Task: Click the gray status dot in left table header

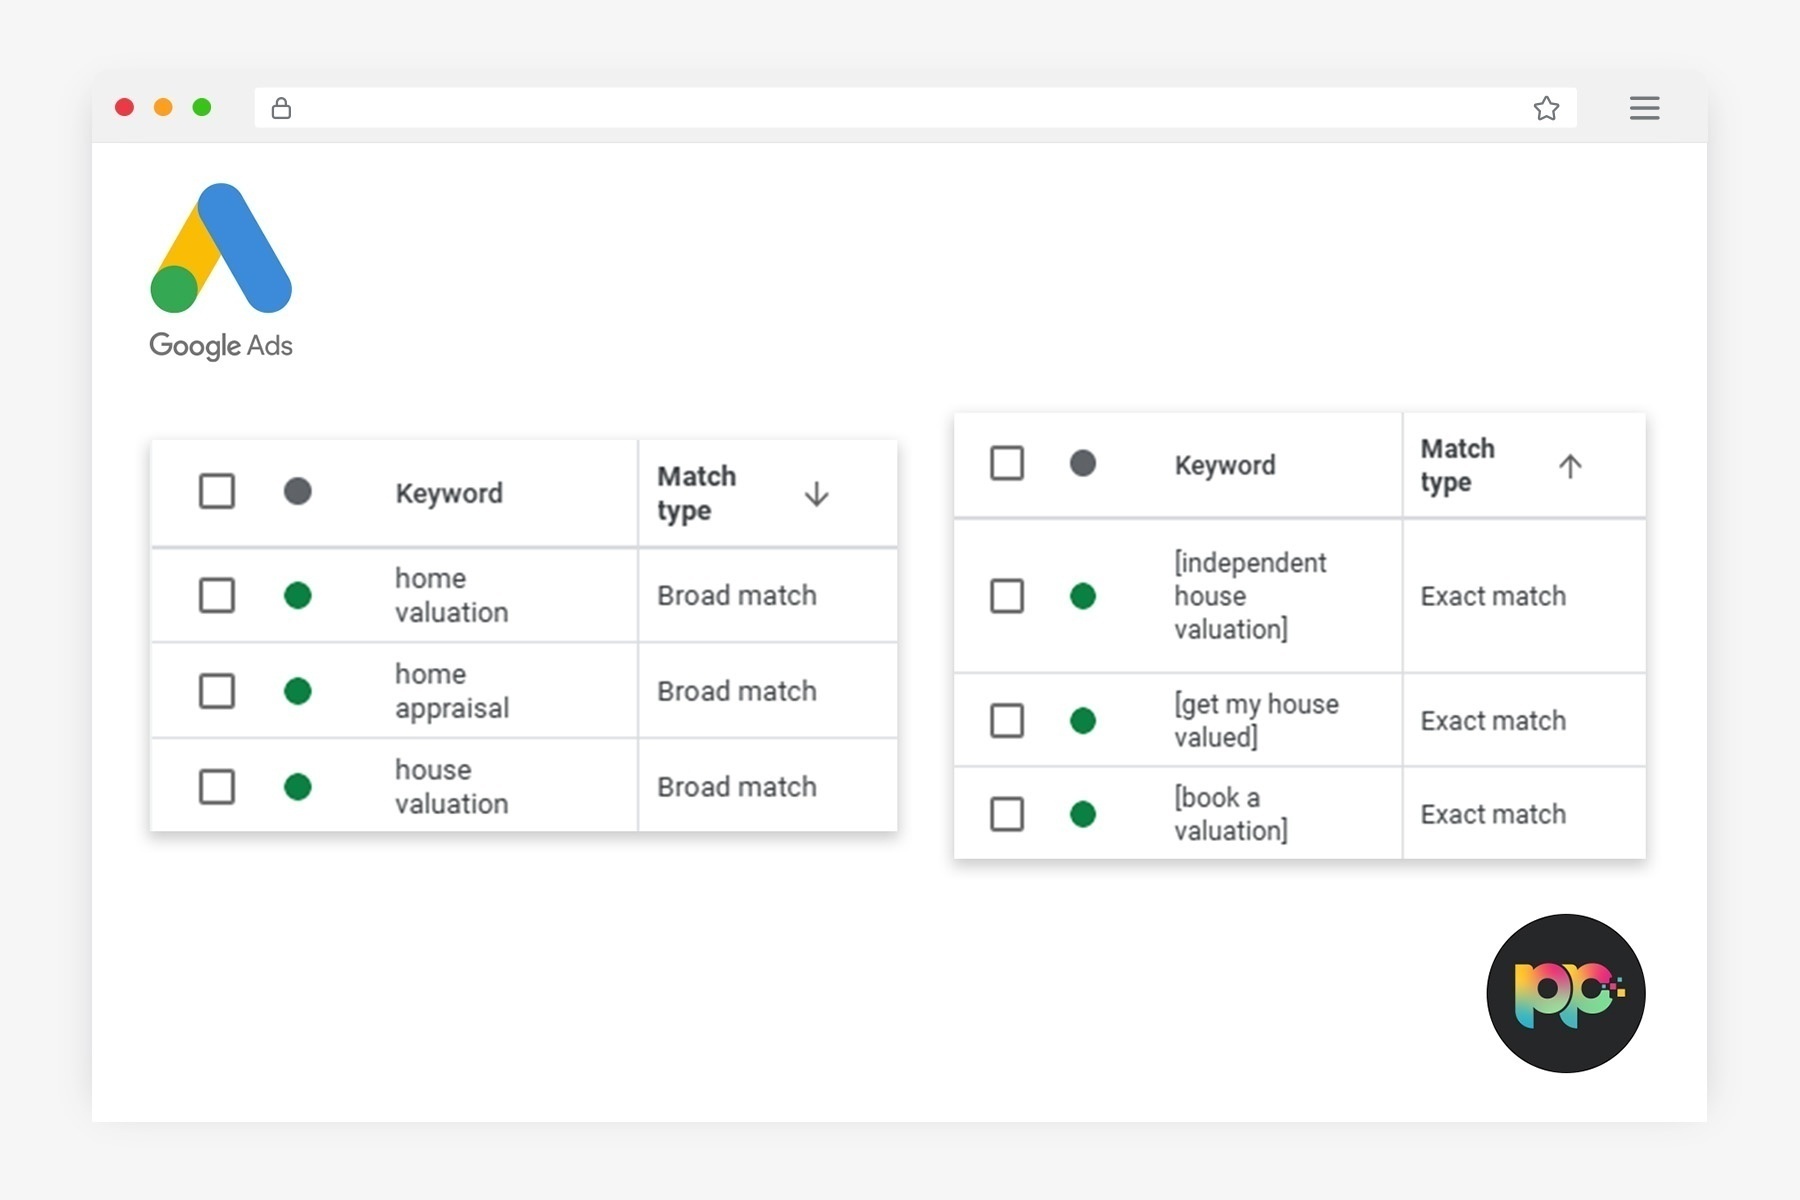Action: tap(297, 491)
